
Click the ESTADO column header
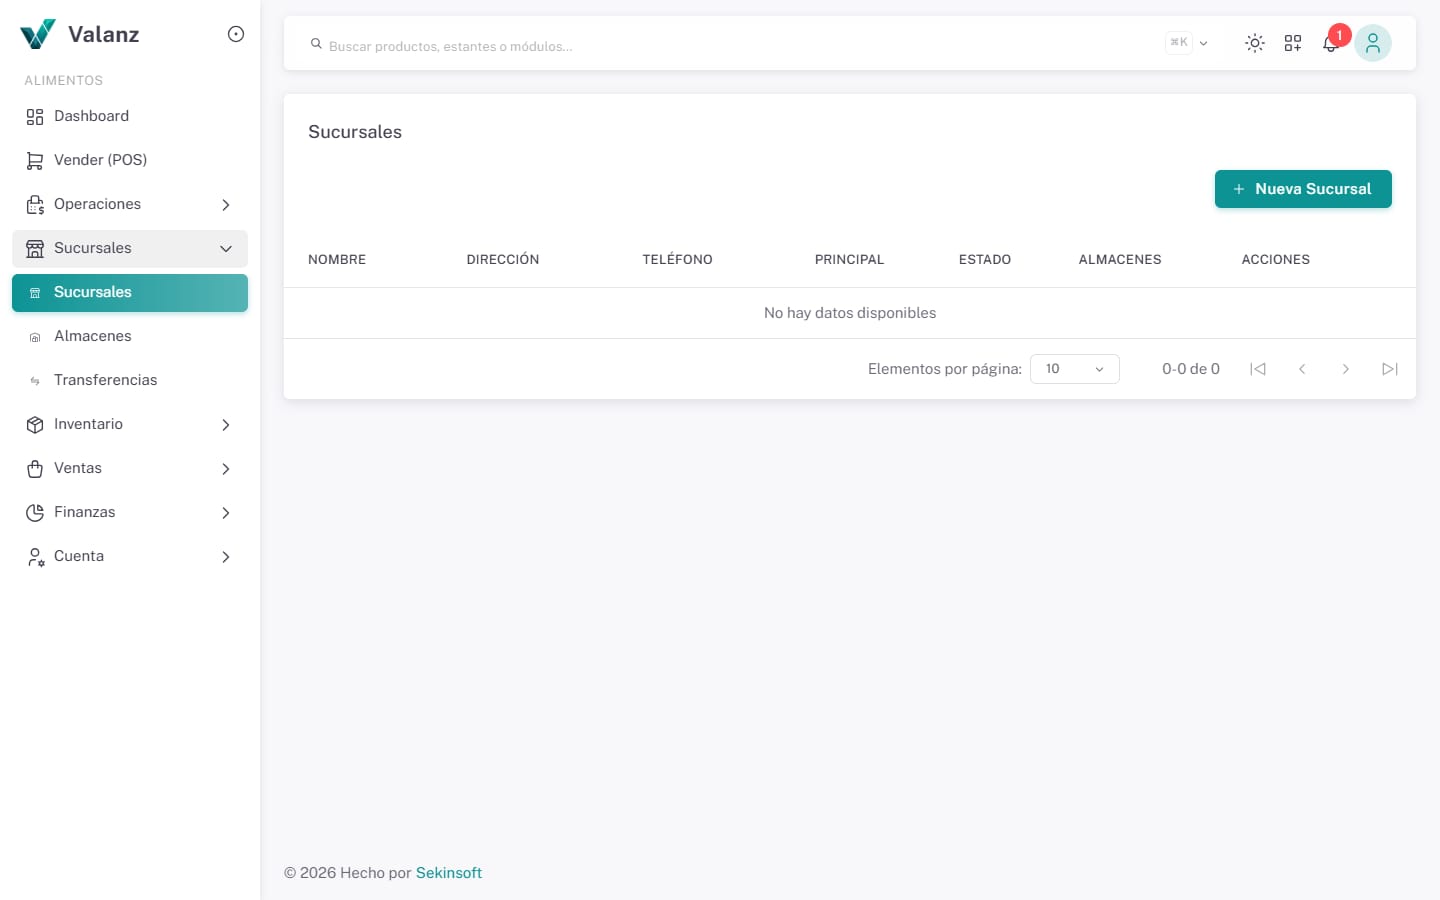(985, 259)
